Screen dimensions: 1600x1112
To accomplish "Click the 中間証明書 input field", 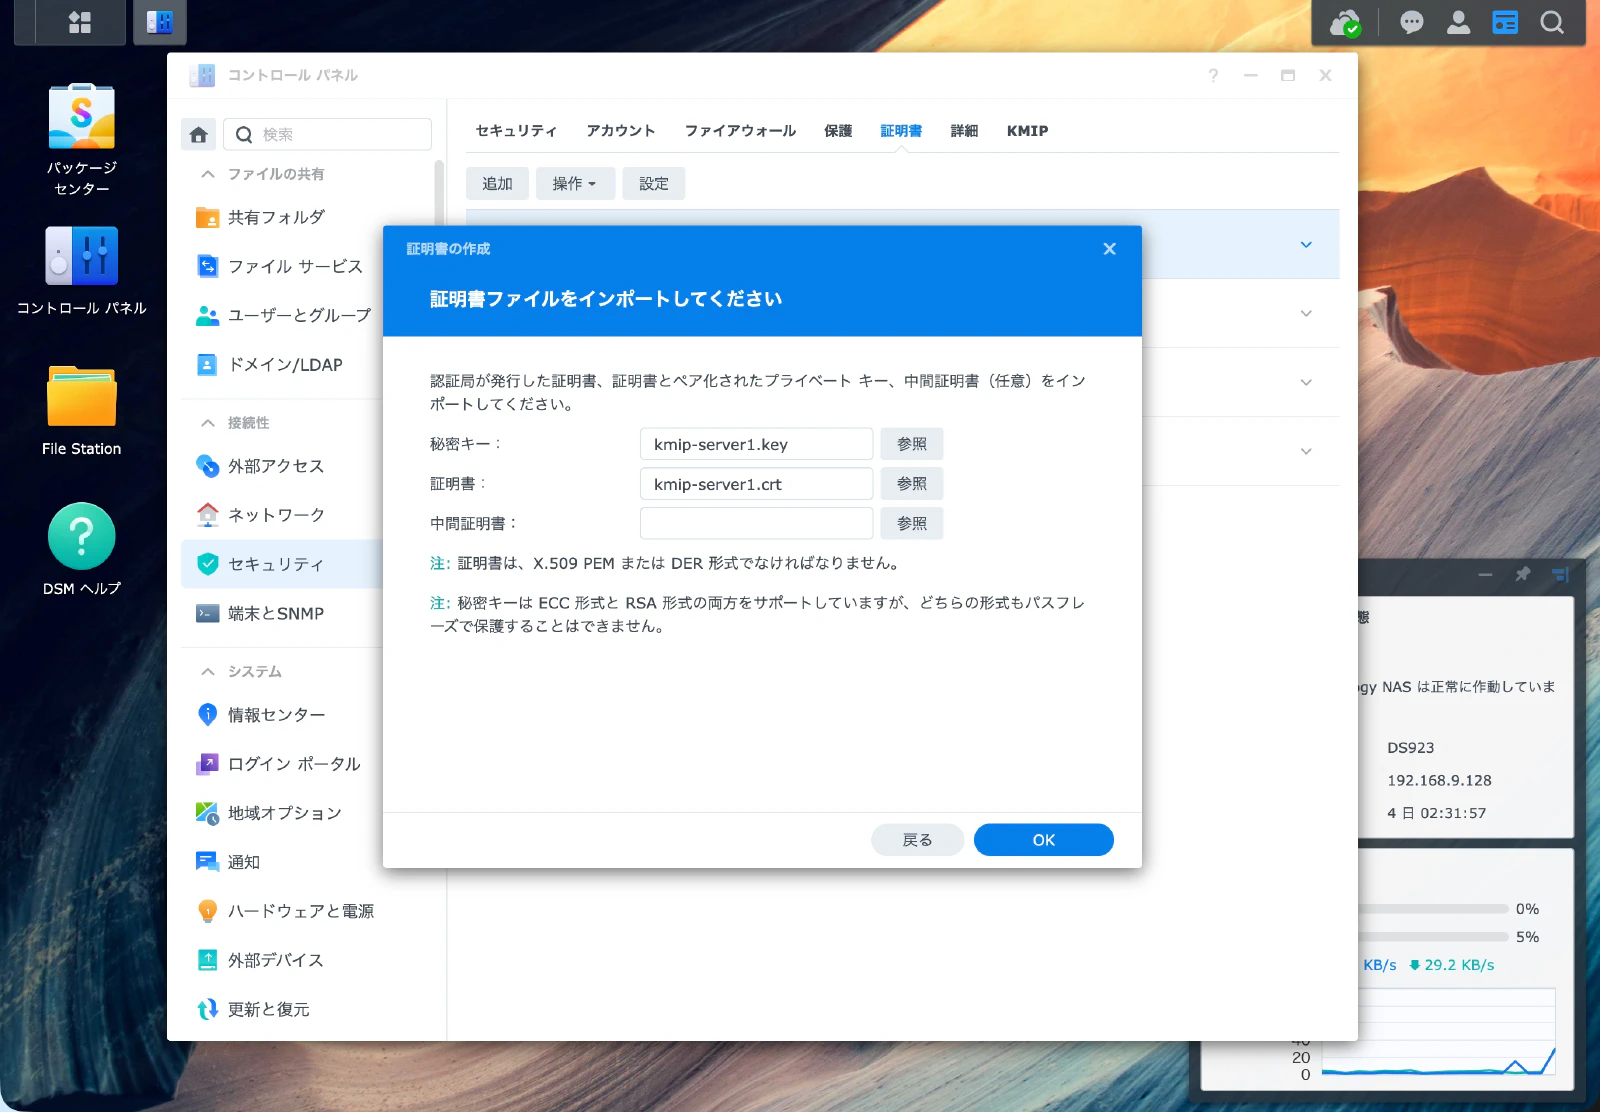I will tap(755, 523).
